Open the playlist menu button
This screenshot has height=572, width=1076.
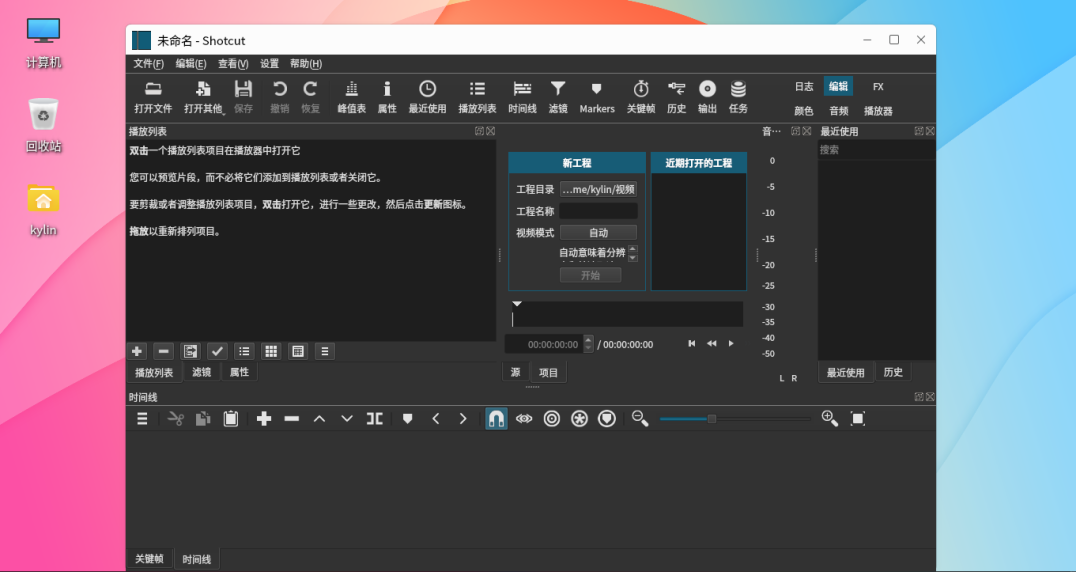point(325,351)
